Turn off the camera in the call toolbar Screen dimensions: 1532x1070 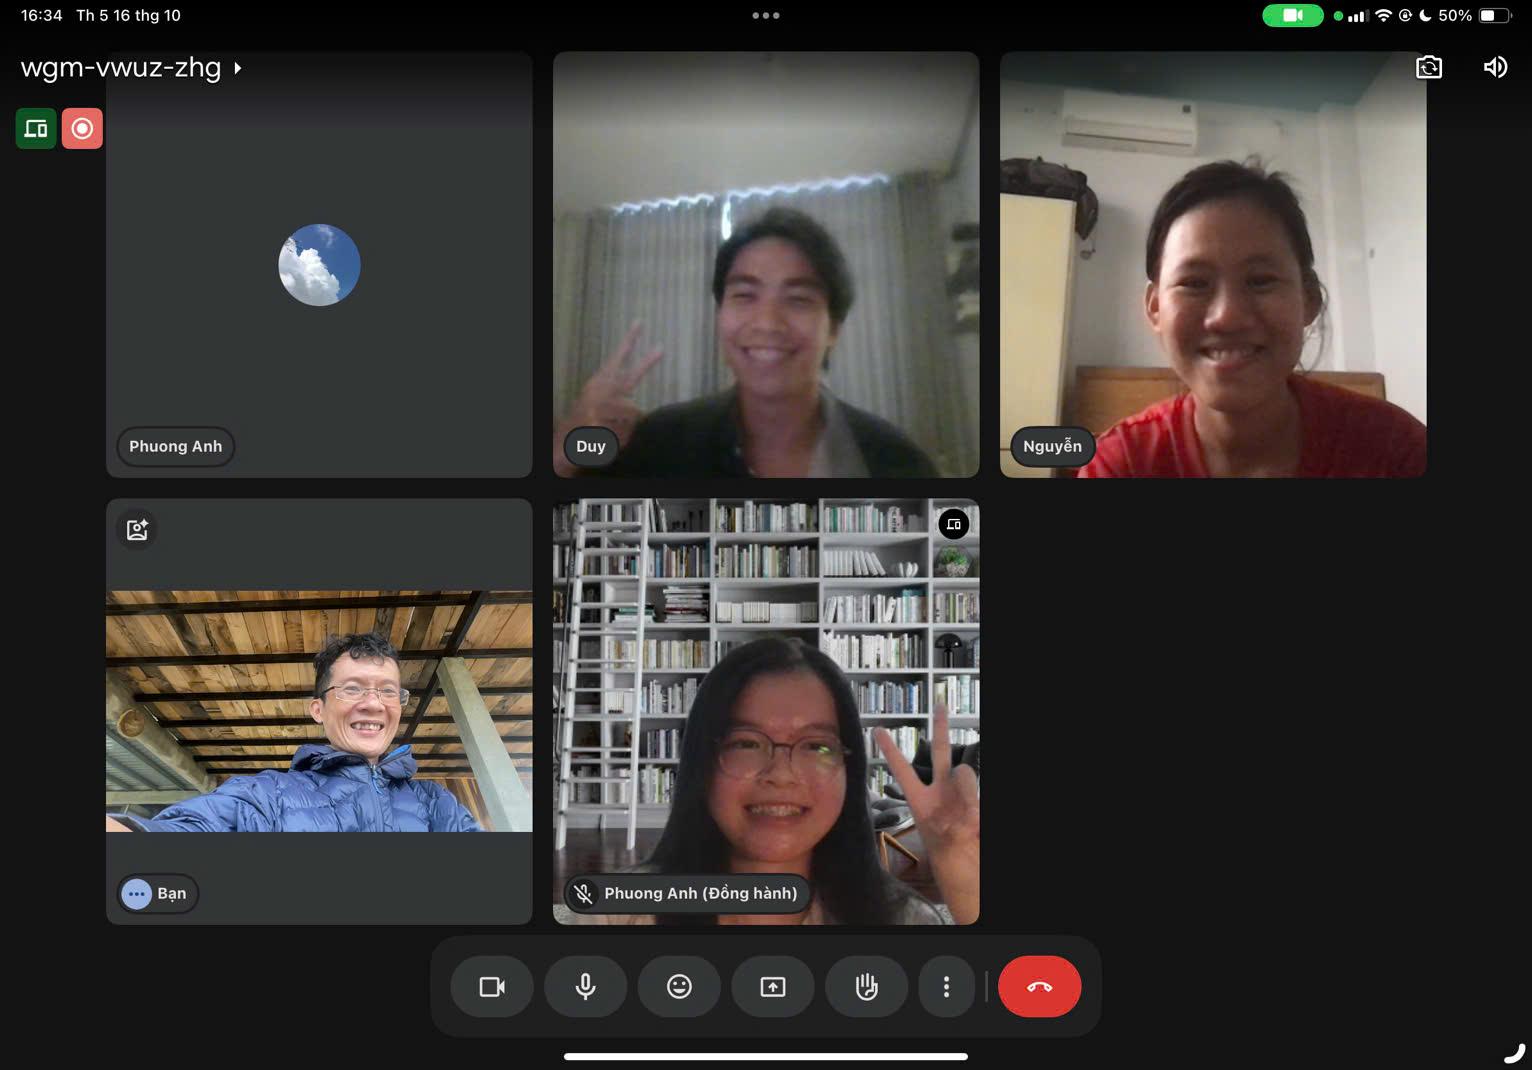pos(492,987)
